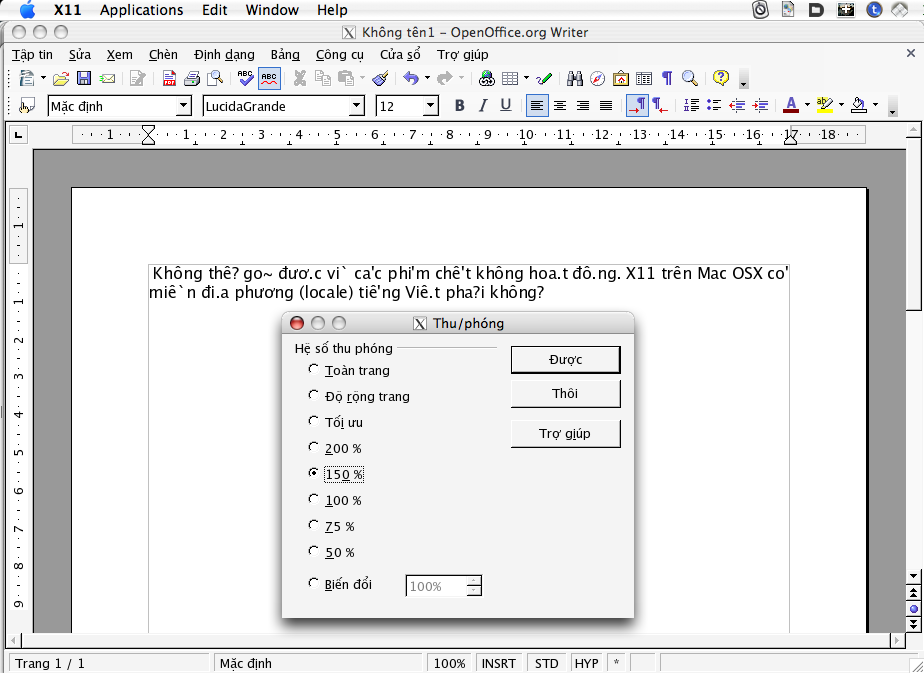Click the Help question mark icon

point(721,78)
